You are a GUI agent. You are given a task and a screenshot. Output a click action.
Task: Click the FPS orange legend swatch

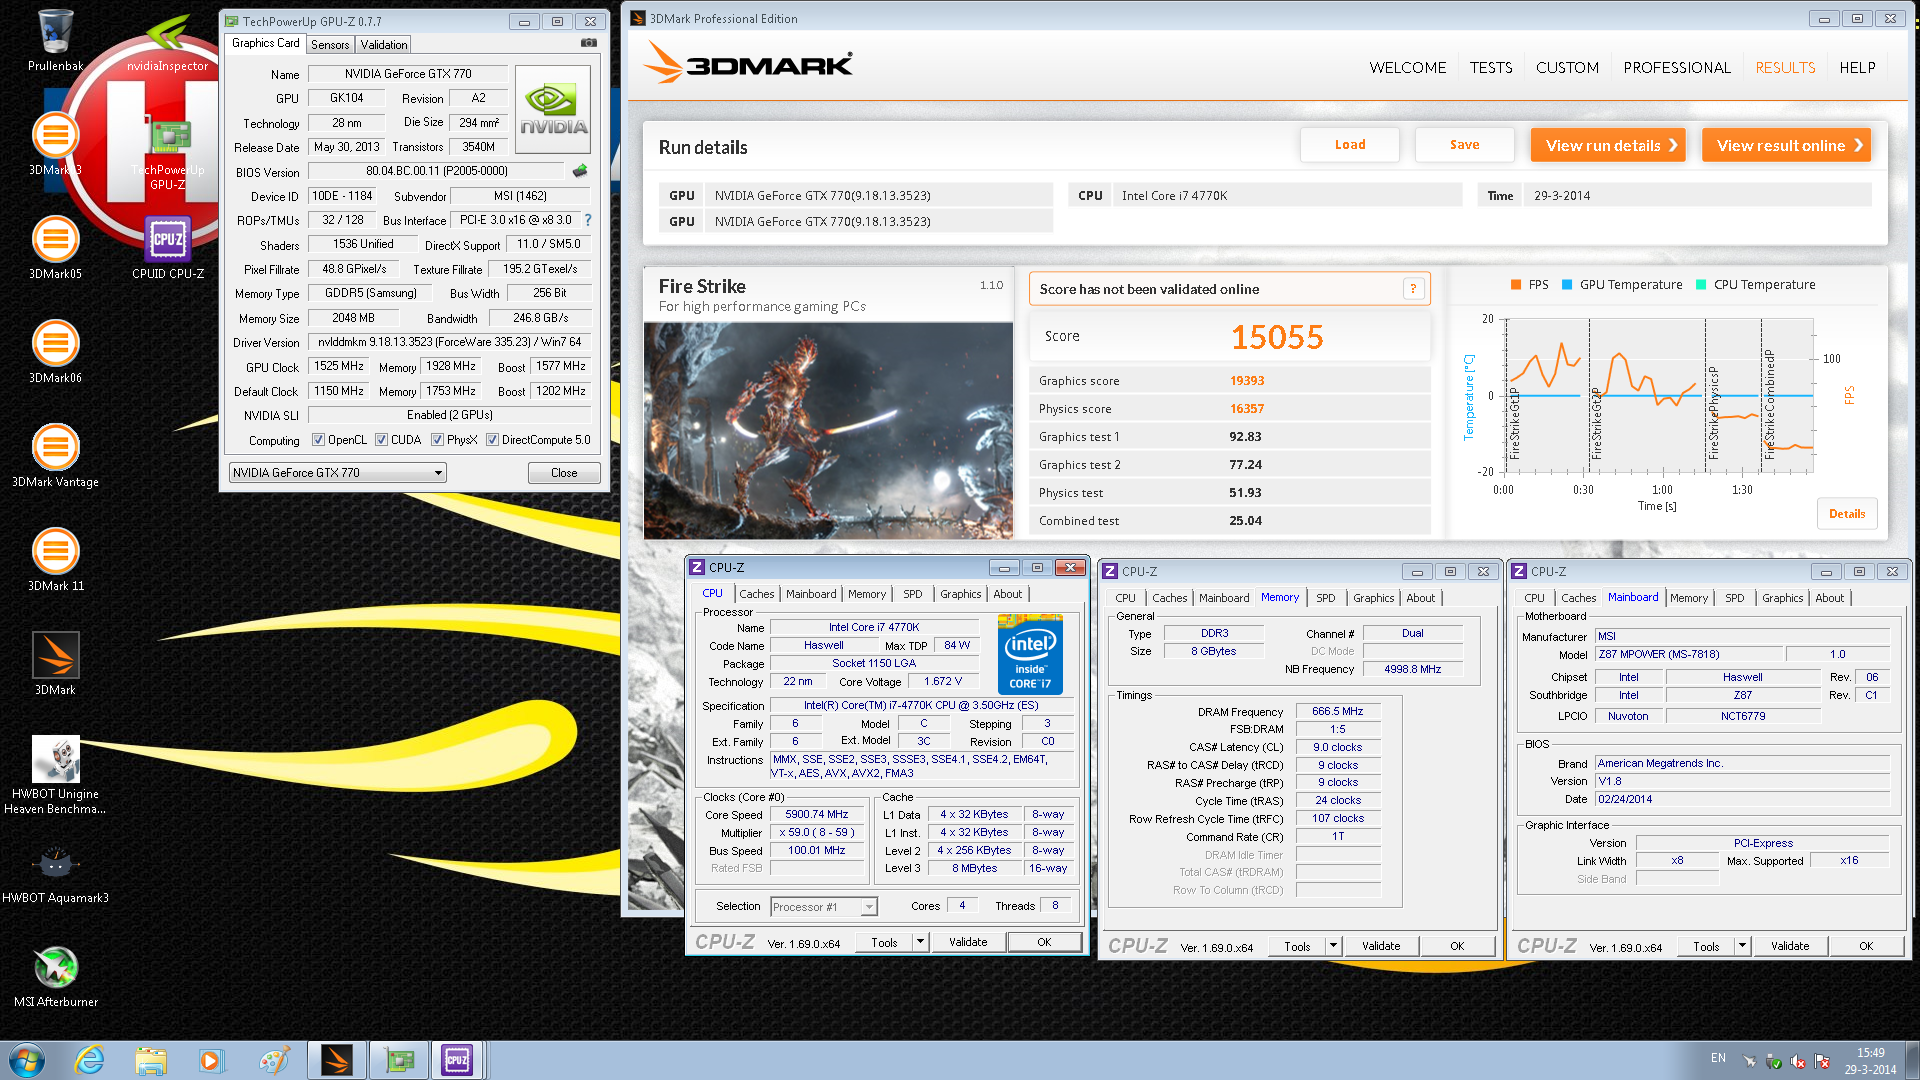point(1517,285)
